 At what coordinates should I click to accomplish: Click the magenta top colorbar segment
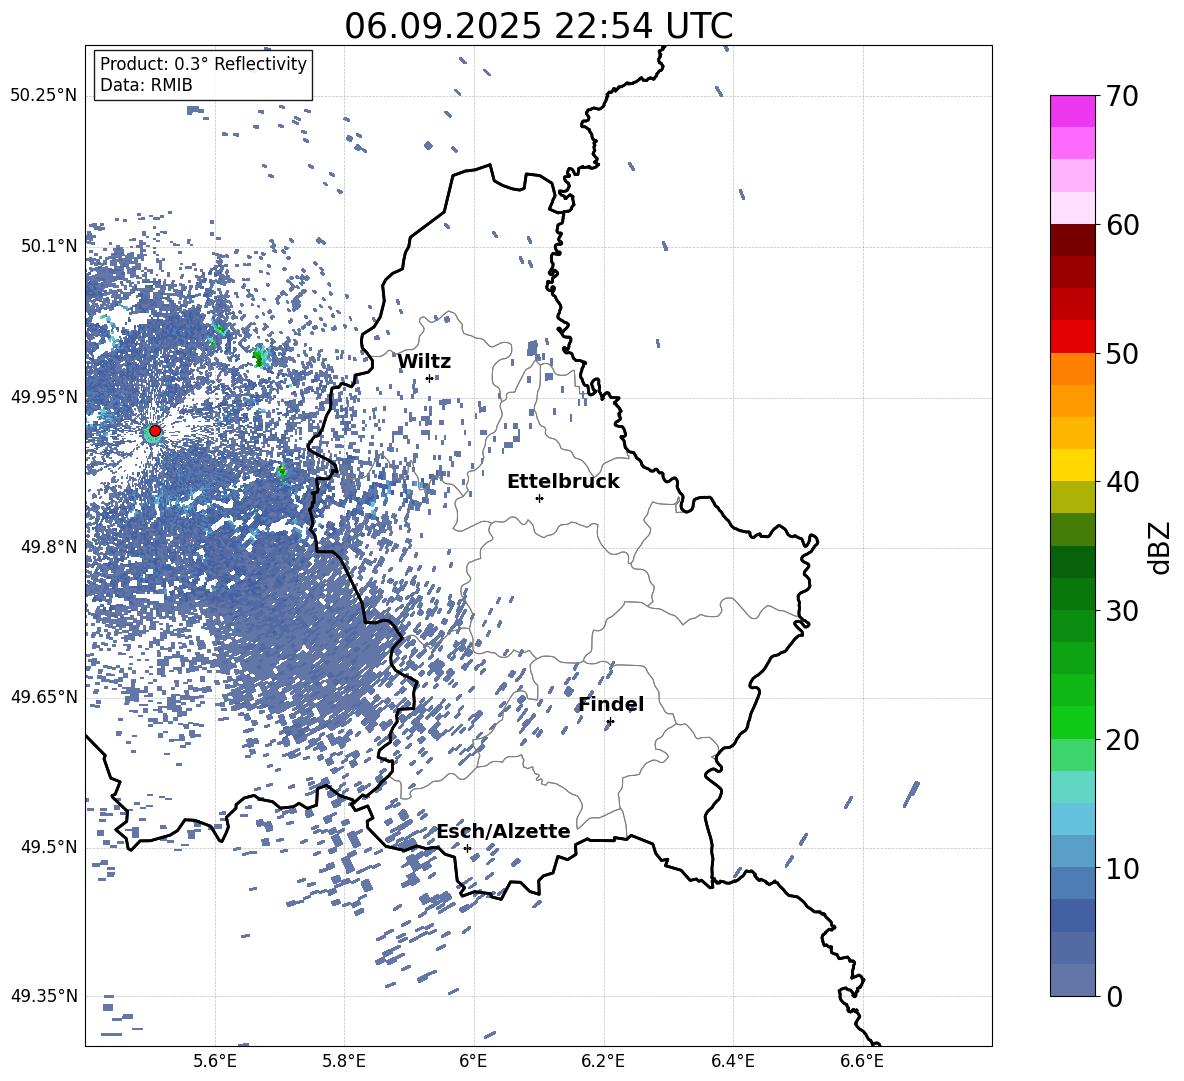point(1072,111)
